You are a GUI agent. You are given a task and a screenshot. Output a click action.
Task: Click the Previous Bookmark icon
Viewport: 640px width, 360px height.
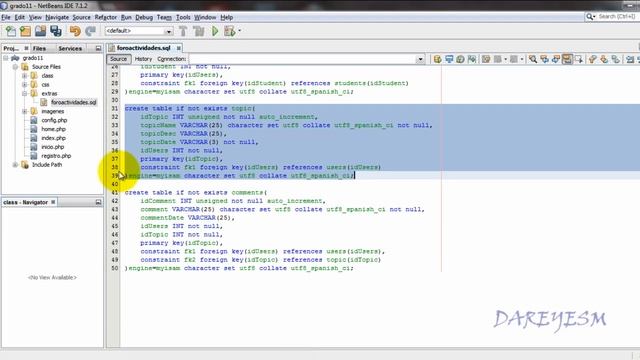click(x=592, y=59)
